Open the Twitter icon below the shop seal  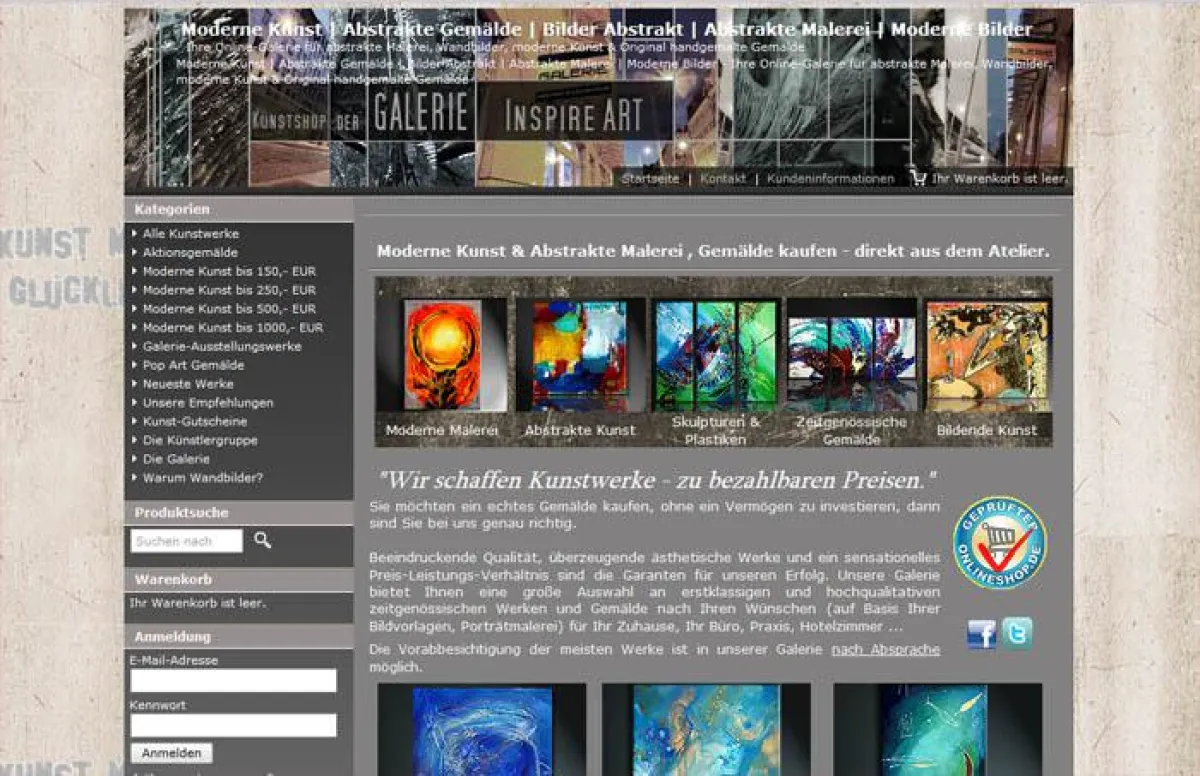1017,633
